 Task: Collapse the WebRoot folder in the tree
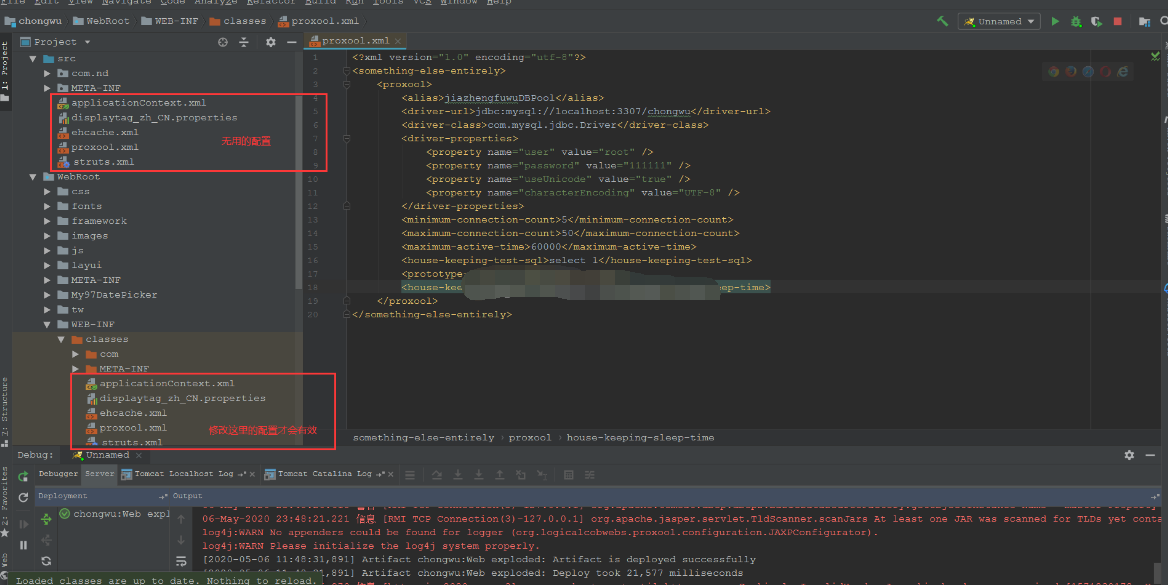[33, 177]
